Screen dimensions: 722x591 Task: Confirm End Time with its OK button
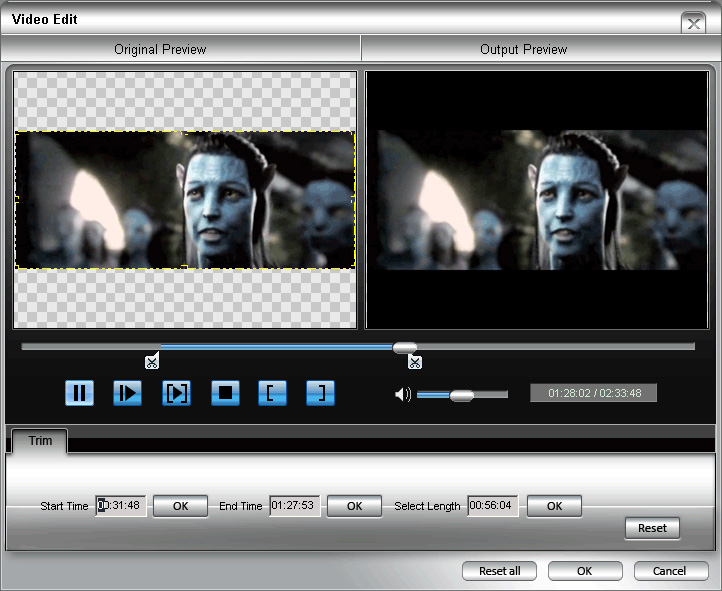pyautogui.click(x=355, y=506)
